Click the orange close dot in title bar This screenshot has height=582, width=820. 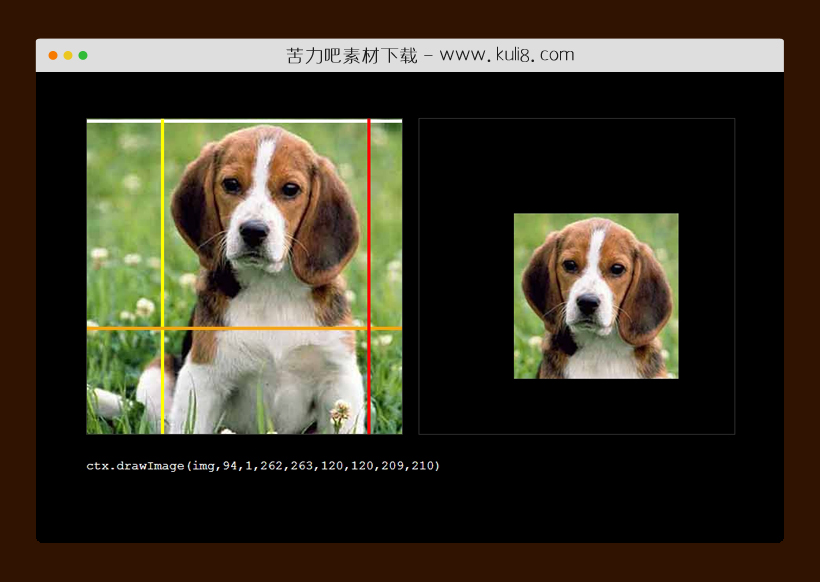point(53,55)
